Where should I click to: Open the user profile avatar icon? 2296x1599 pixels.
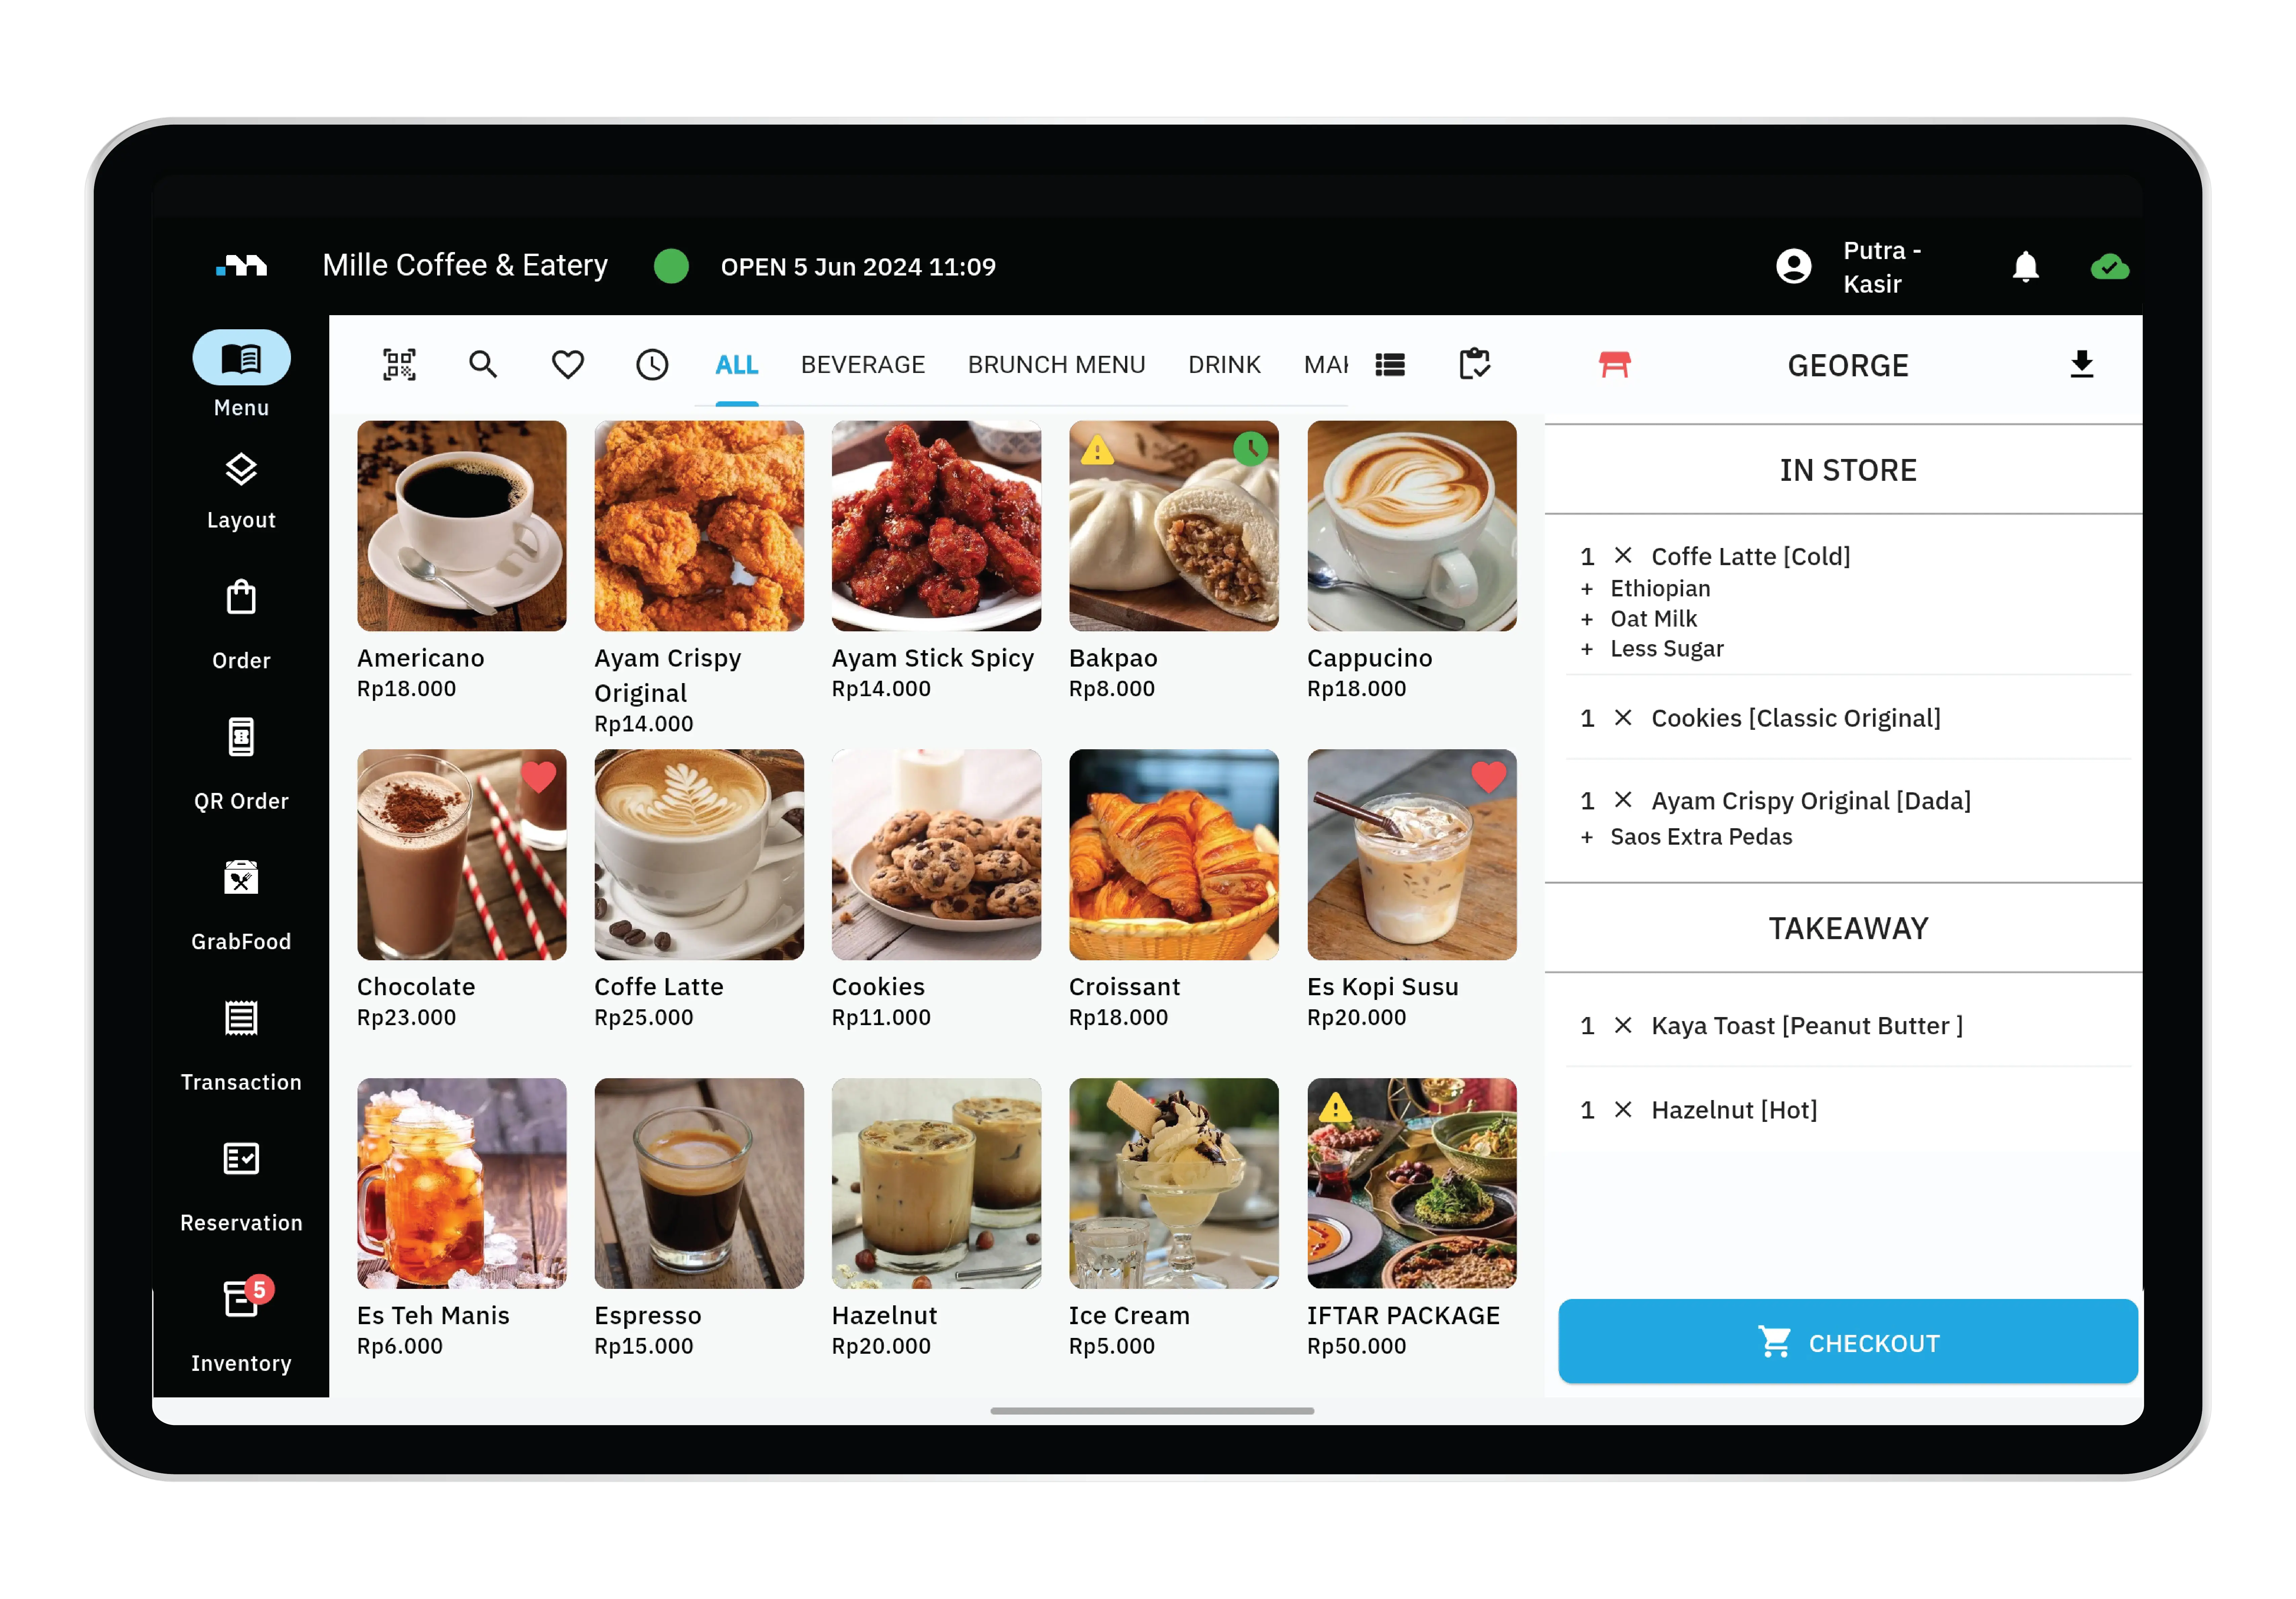coord(1794,266)
